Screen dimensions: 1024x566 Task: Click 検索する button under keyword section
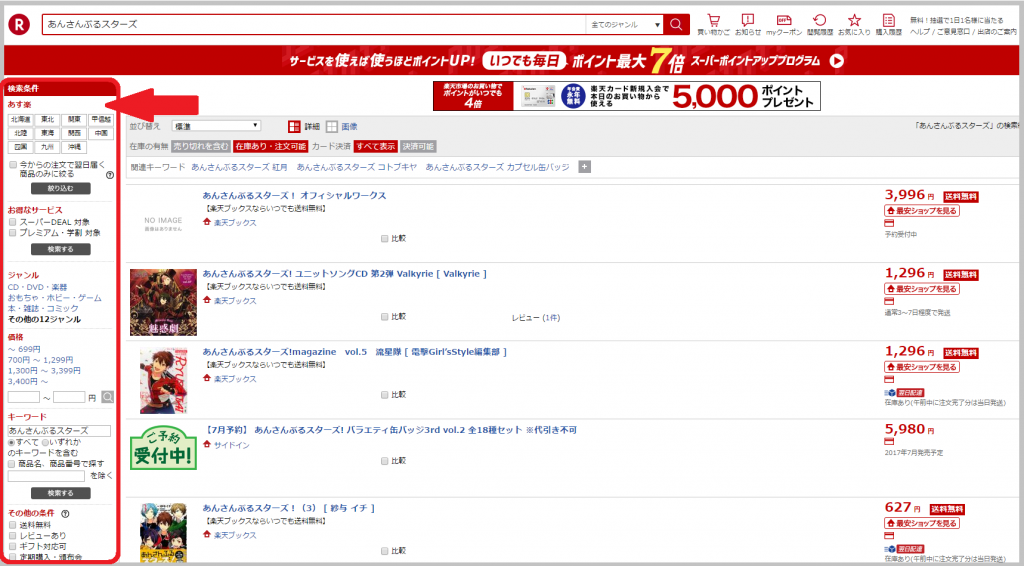pyautogui.click(x=61, y=494)
